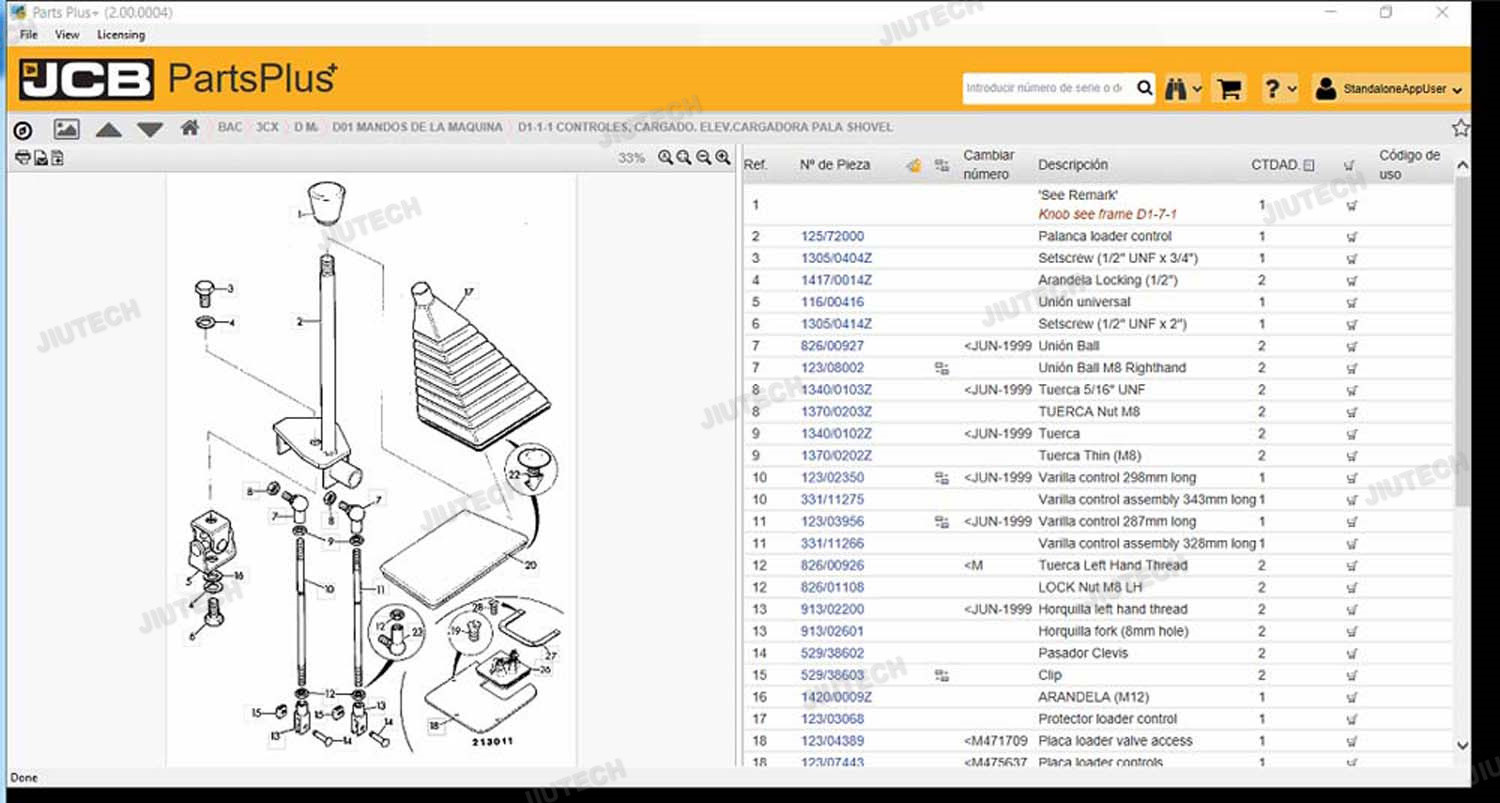1500x803 pixels.
Task: Click the home icon in breadcrumb bar
Action: pyautogui.click(x=189, y=128)
